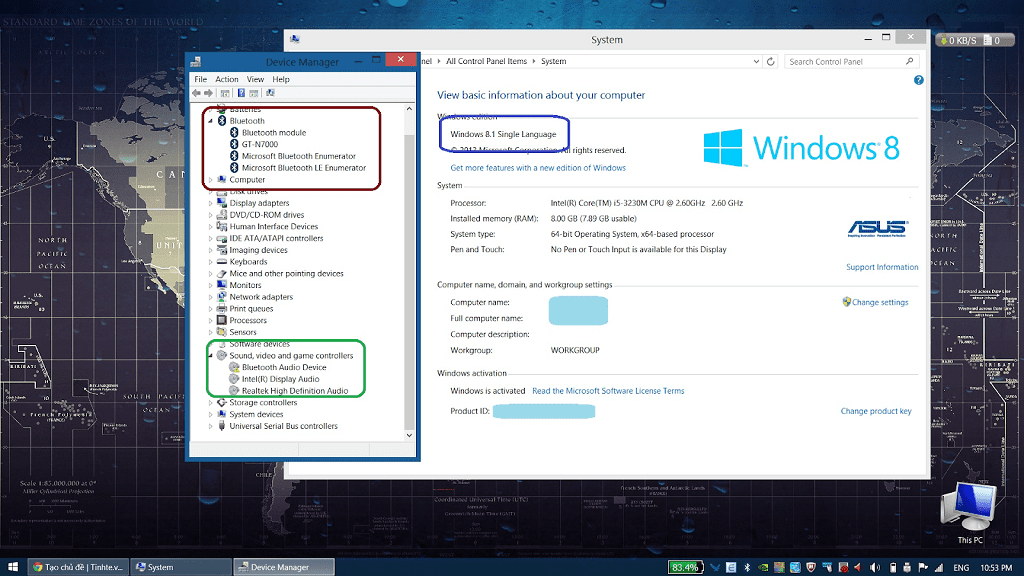Viewport: 1024px width, 576px height.
Task: Expand the Computer category
Action: (x=211, y=180)
